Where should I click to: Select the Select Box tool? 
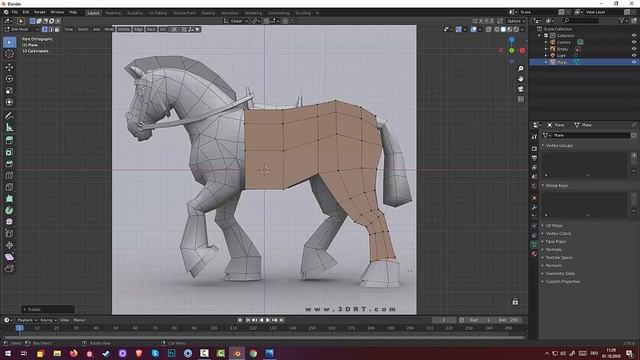point(9,42)
